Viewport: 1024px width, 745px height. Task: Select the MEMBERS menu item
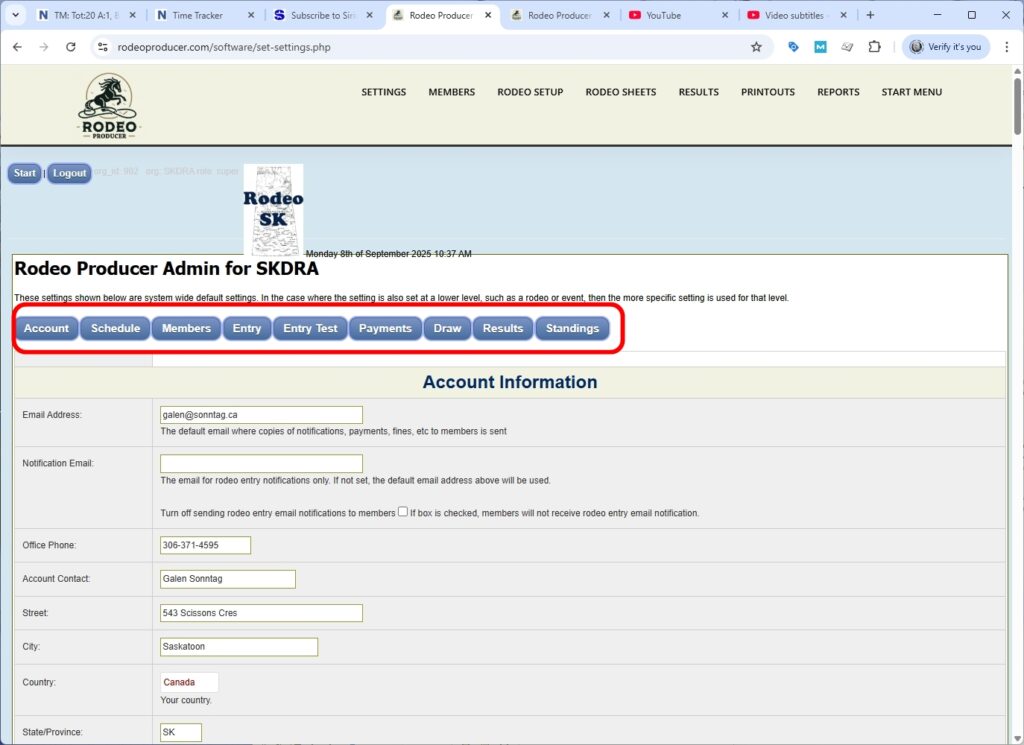tap(451, 91)
